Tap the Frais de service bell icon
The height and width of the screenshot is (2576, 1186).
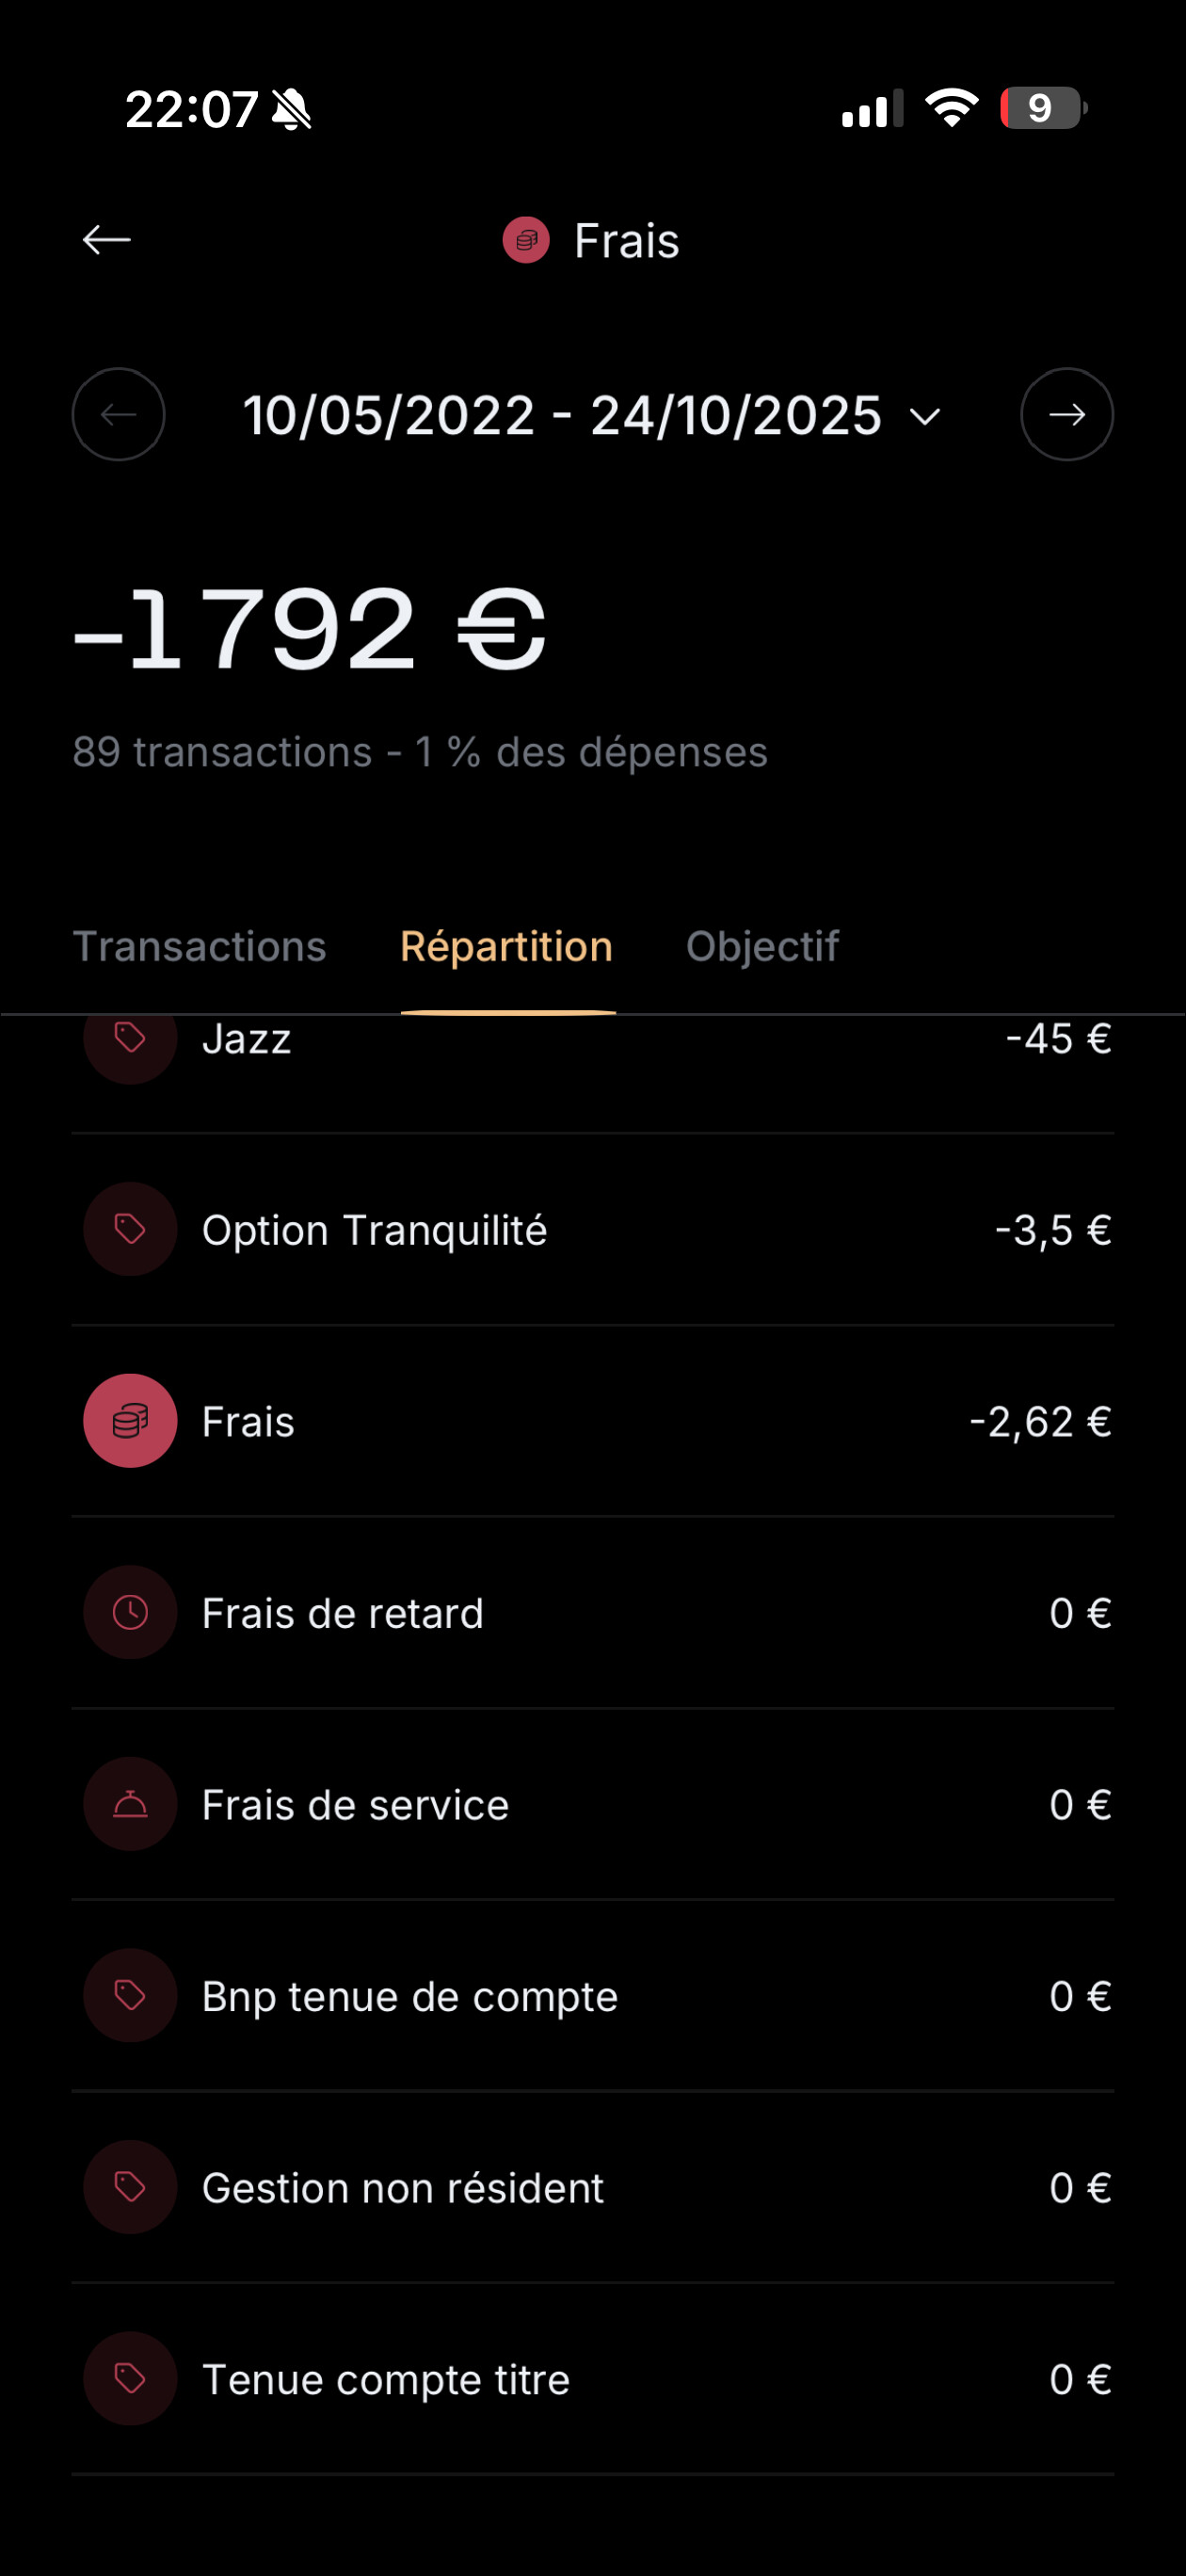130,1804
